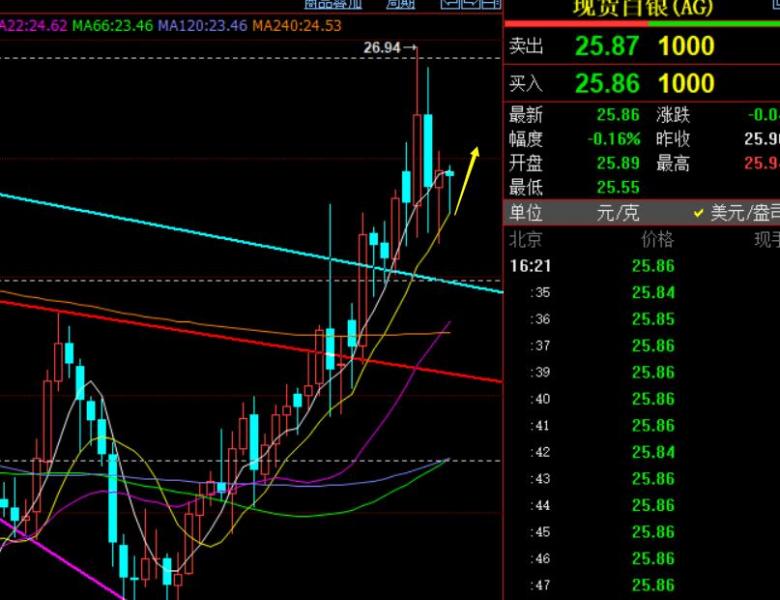Select the :37 tick row
The width and height of the screenshot is (780, 600).
[x=642, y=346]
